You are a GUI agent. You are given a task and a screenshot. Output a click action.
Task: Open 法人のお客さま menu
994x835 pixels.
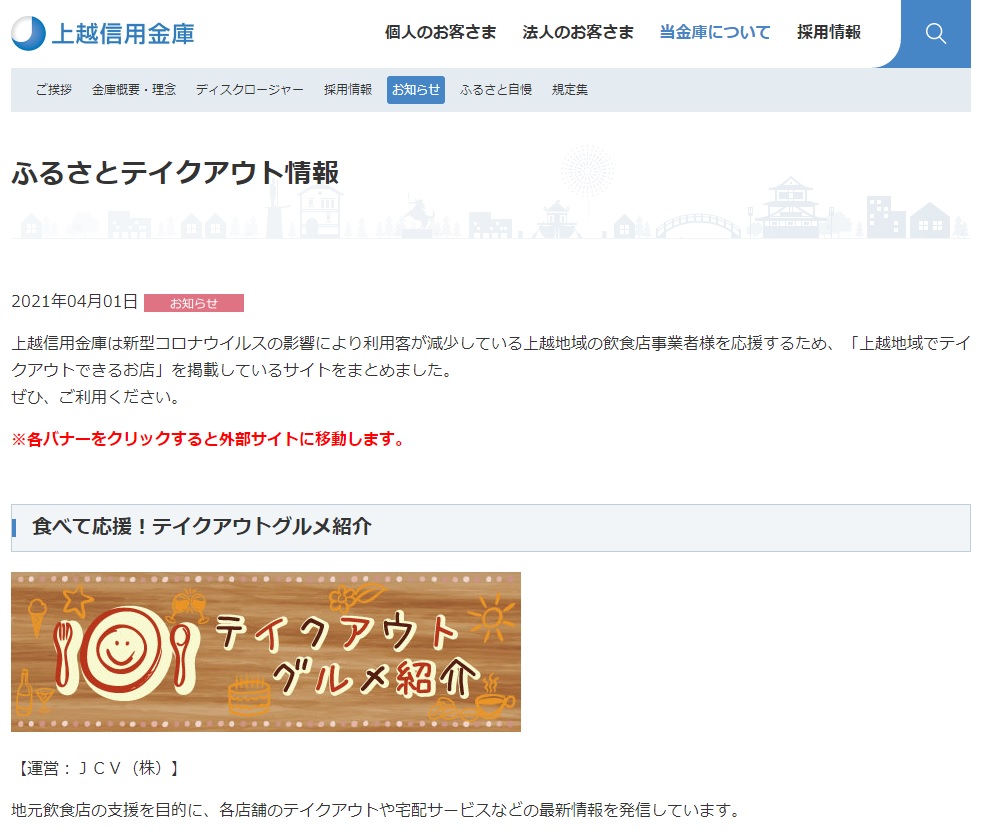click(578, 32)
